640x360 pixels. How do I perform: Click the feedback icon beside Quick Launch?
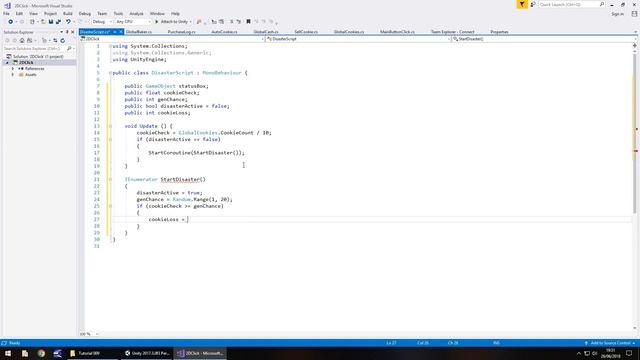(x=533, y=4)
